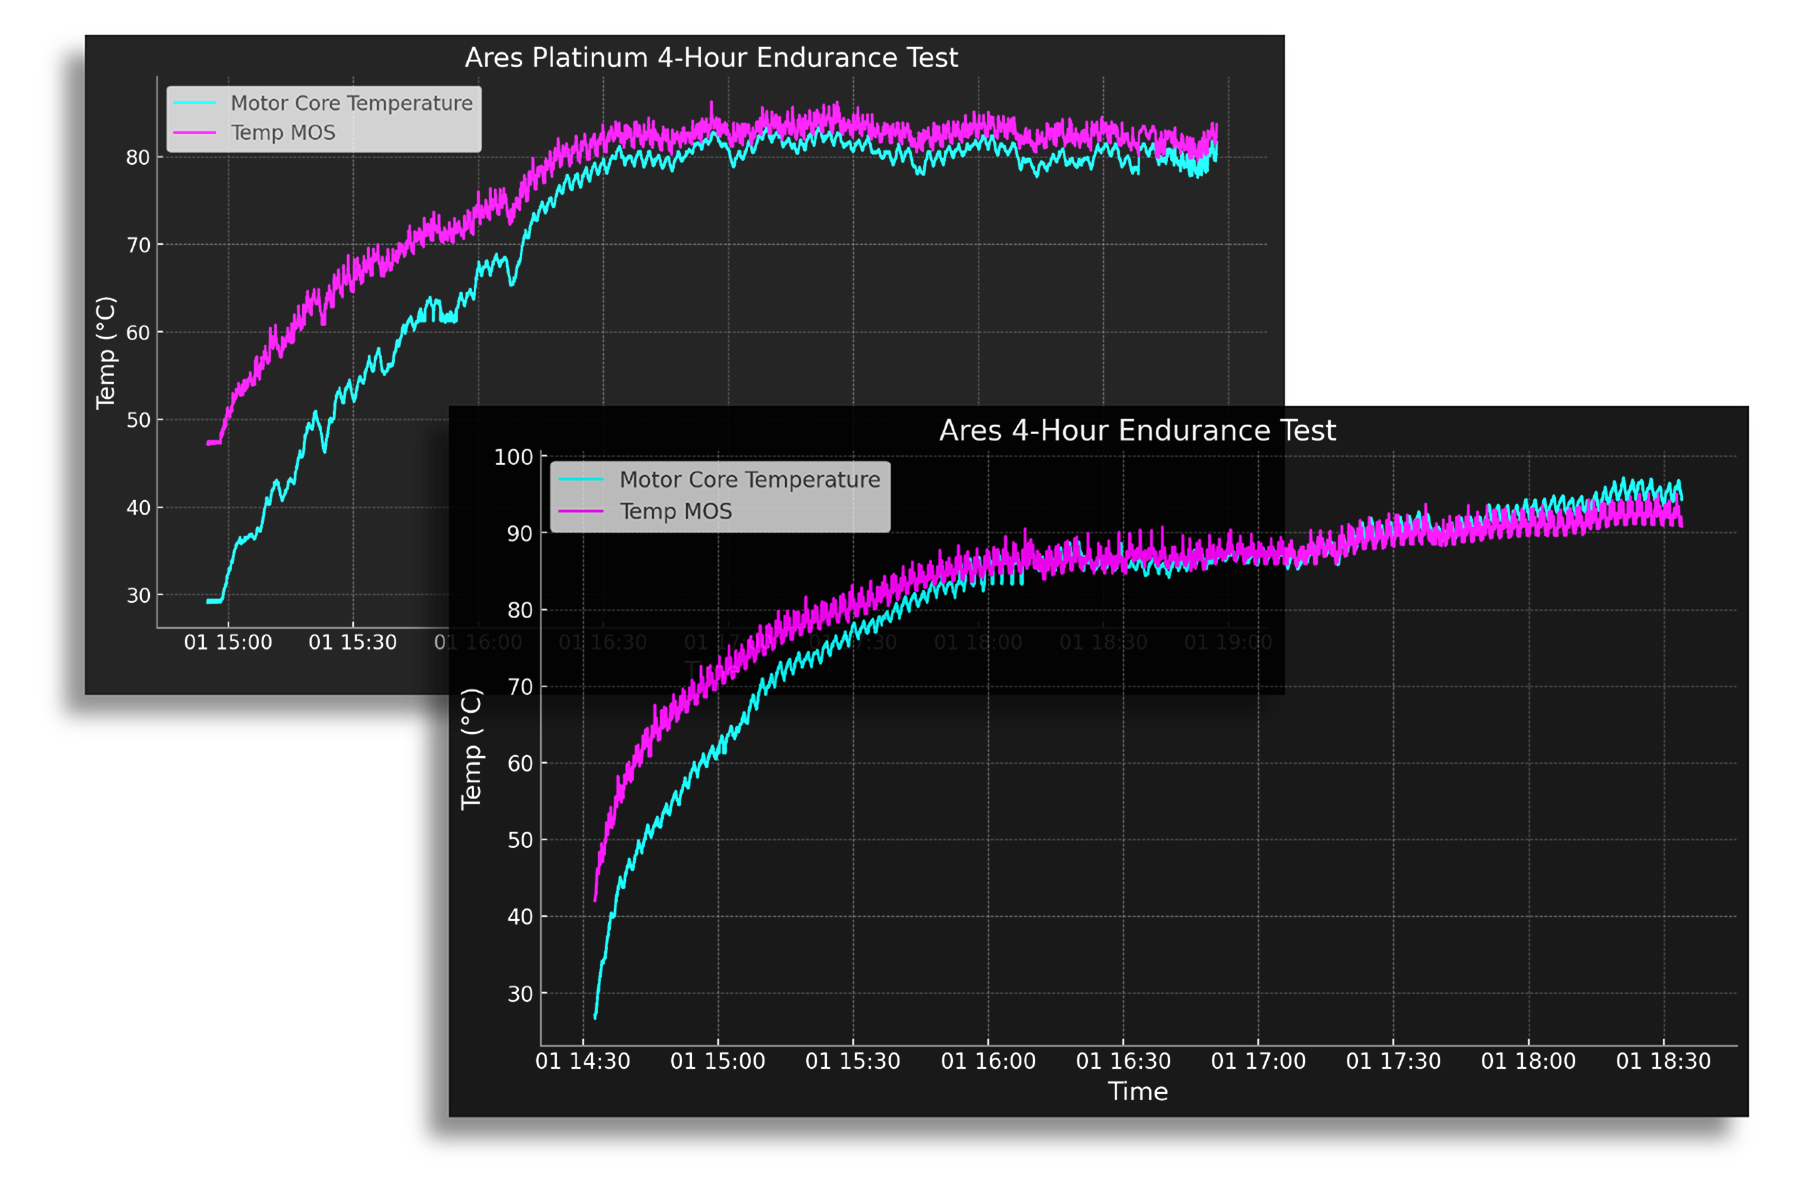Select Temp (°C) y-axis label on Ares 4-Hour chart
Image resolution: width=1800 pixels, height=1183 pixels.
pyautogui.click(x=471, y=748)
